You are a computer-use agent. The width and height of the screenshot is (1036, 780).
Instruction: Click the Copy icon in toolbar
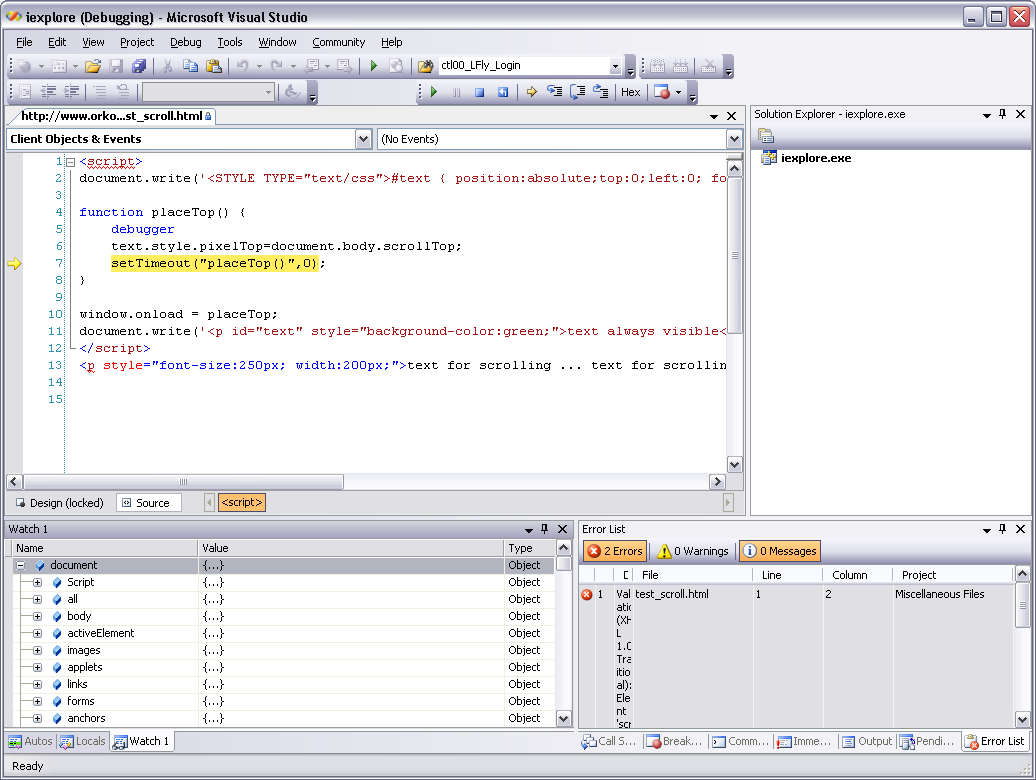190,66
